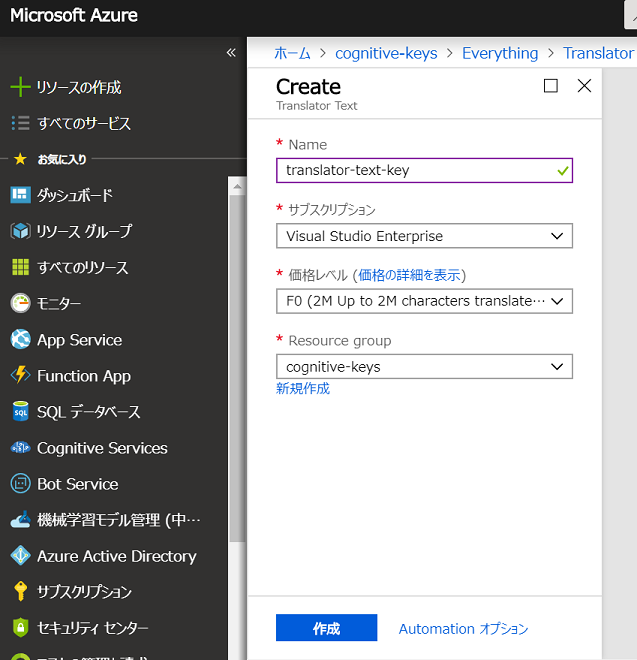Collapse the sidebar with the double-chevron icon
637x660 pixels.
231,53
